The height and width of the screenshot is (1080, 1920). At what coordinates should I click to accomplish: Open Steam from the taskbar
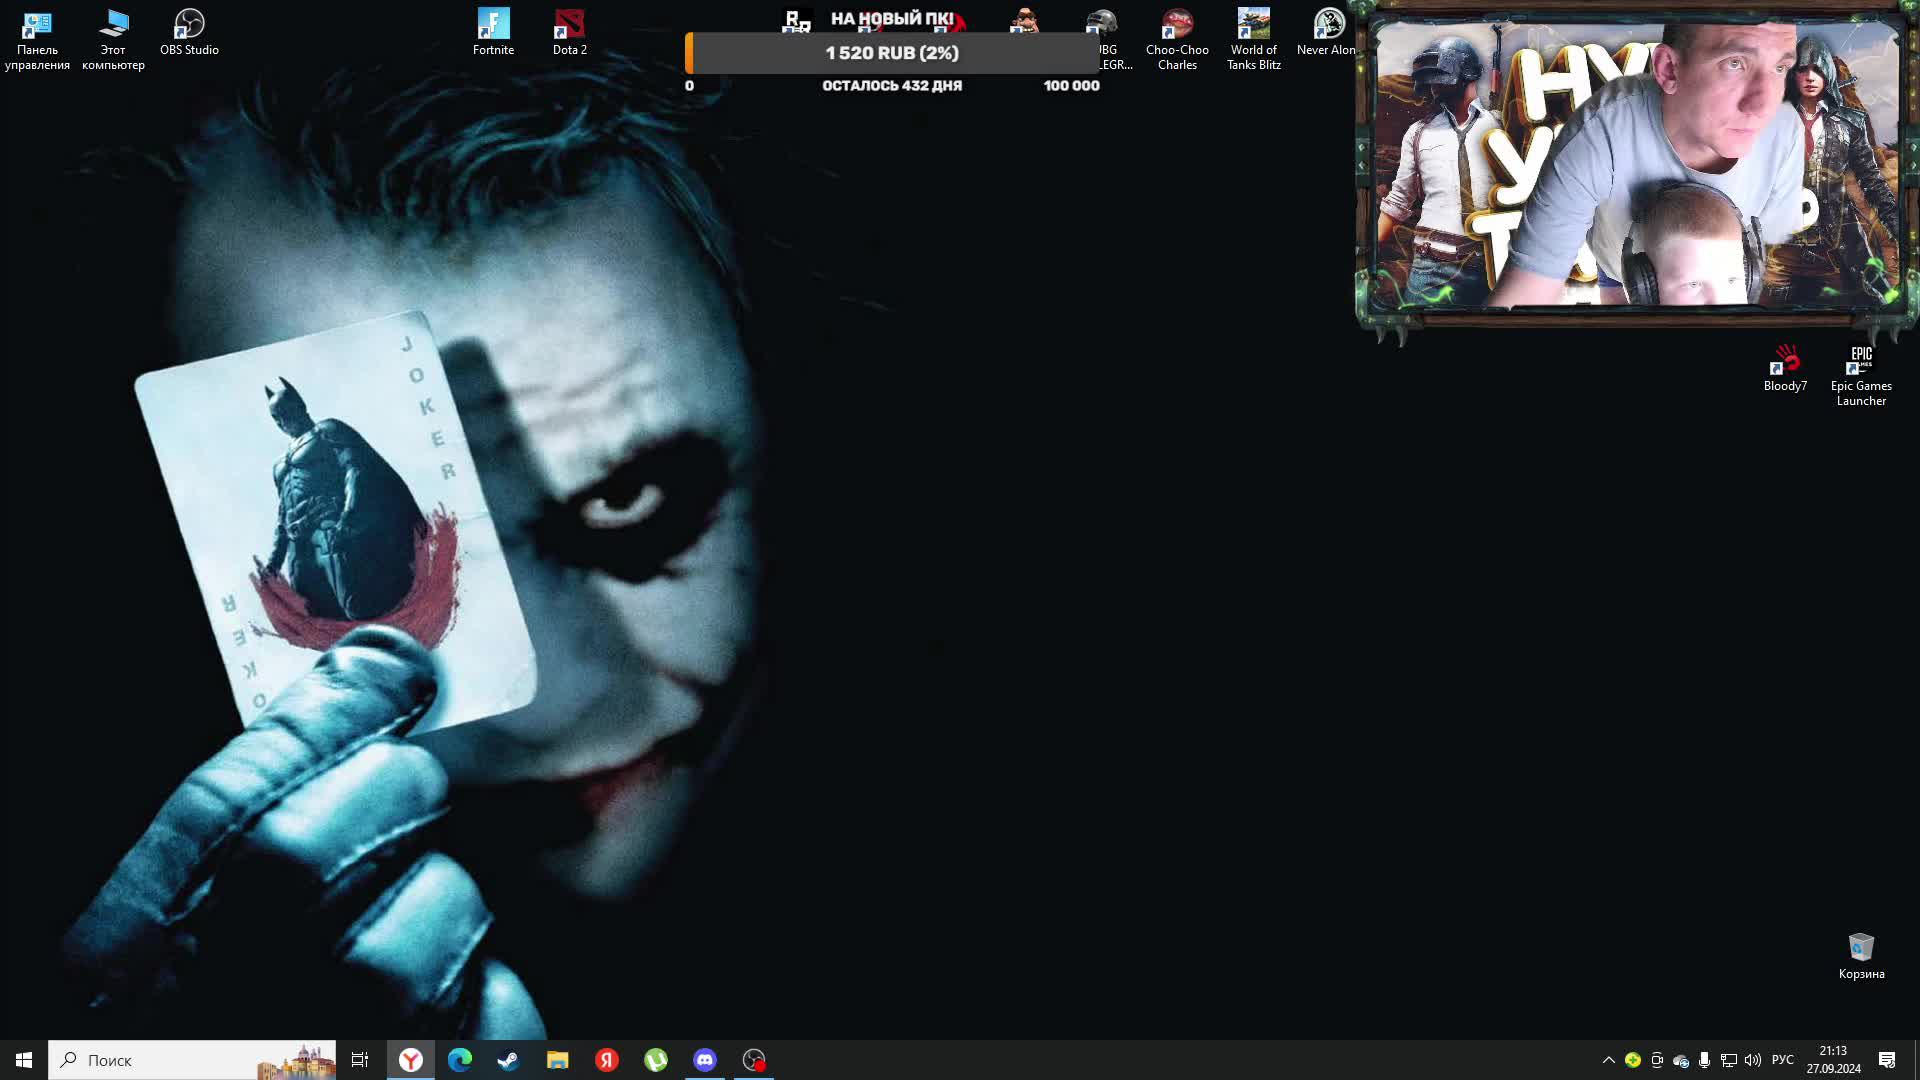508,1060
